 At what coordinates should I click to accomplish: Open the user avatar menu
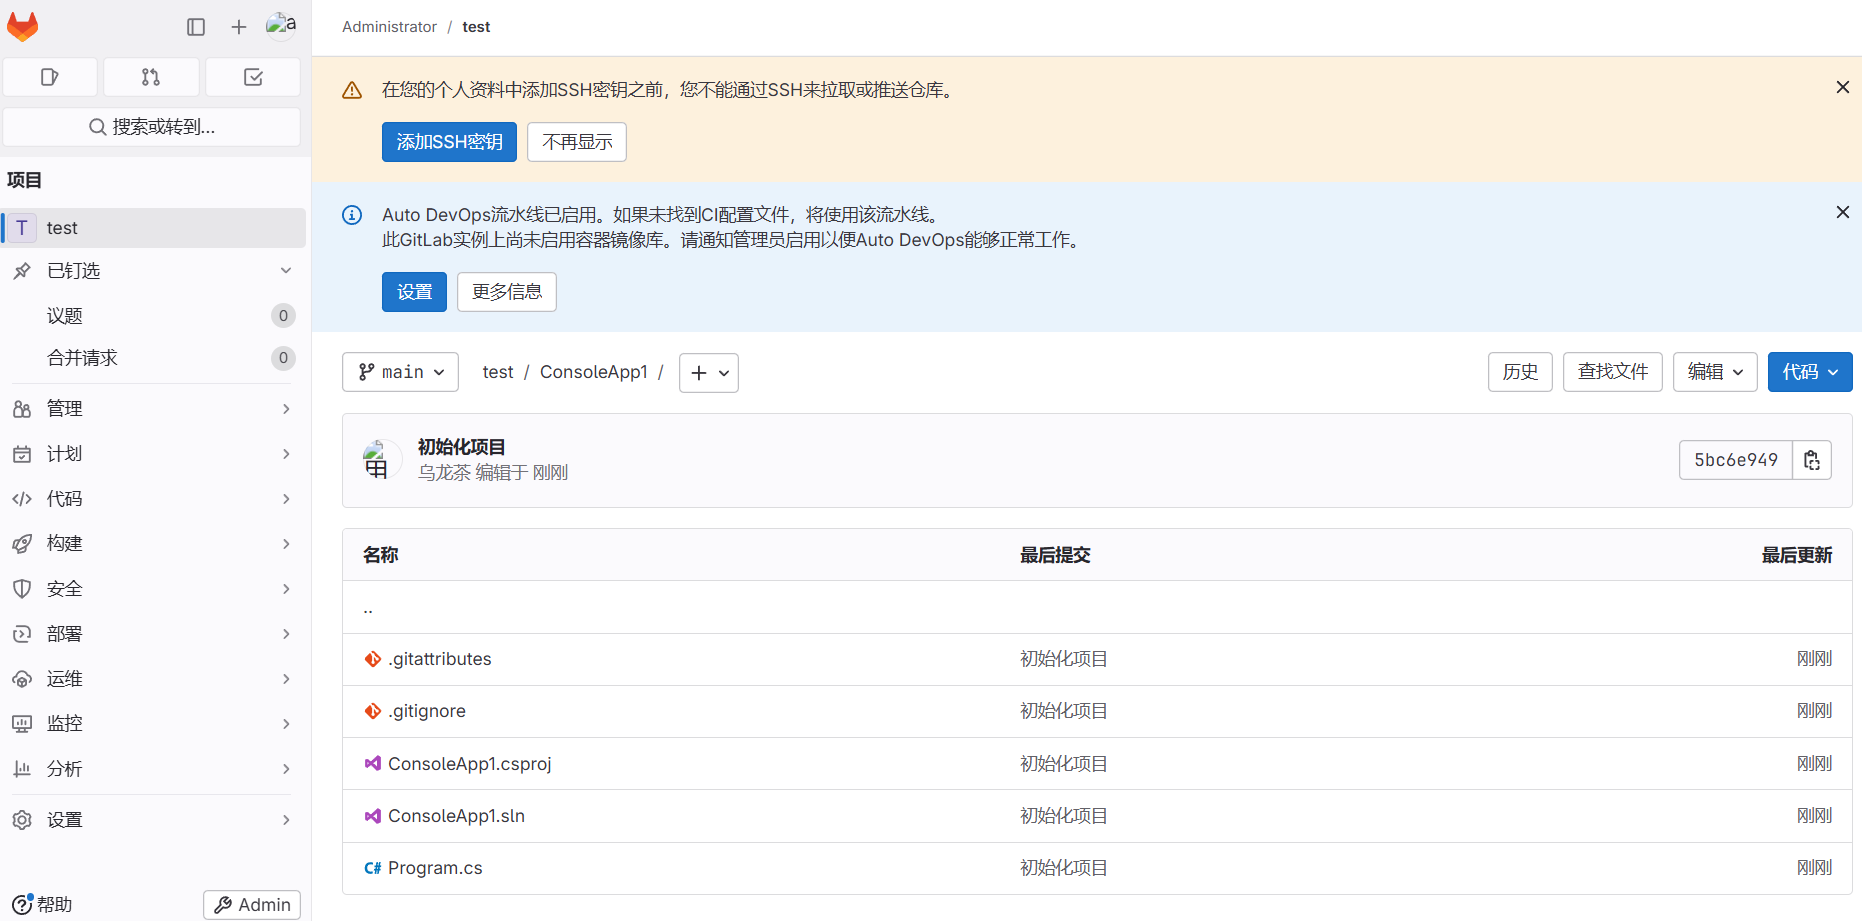click(281, 25)
